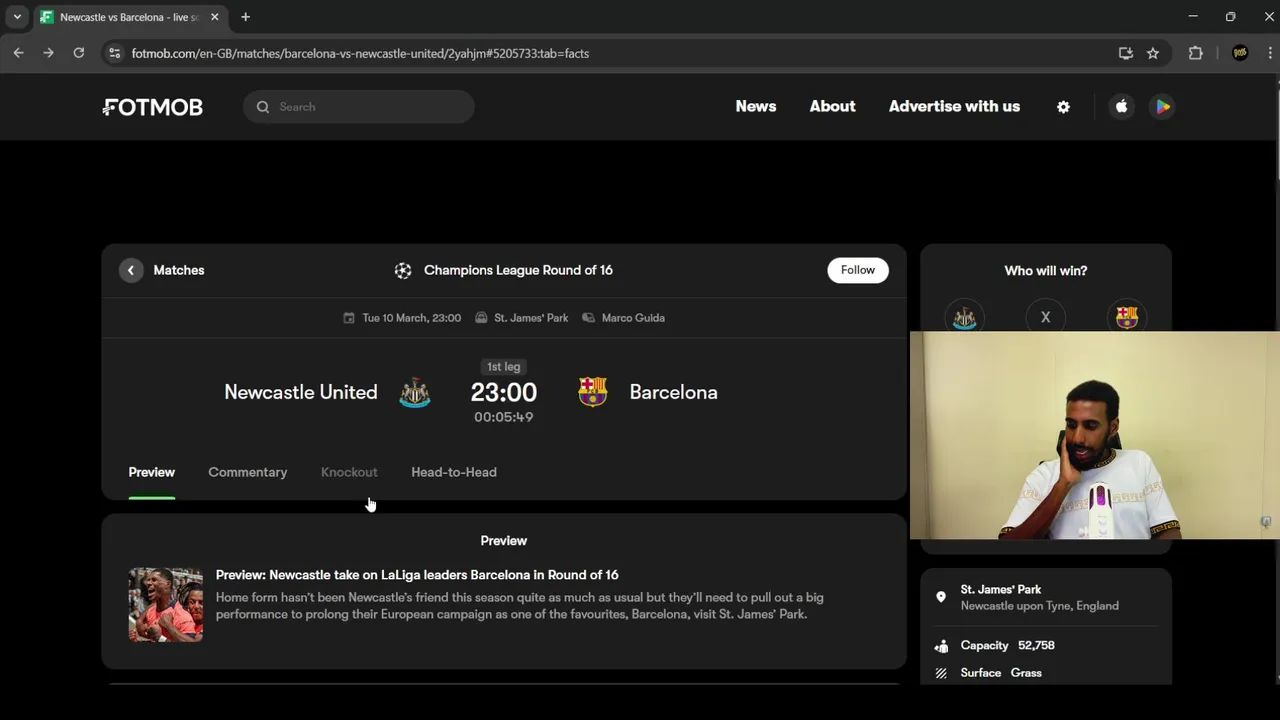
Task: Click Marco Guida referee name
Action: click(x=633, y=318)
